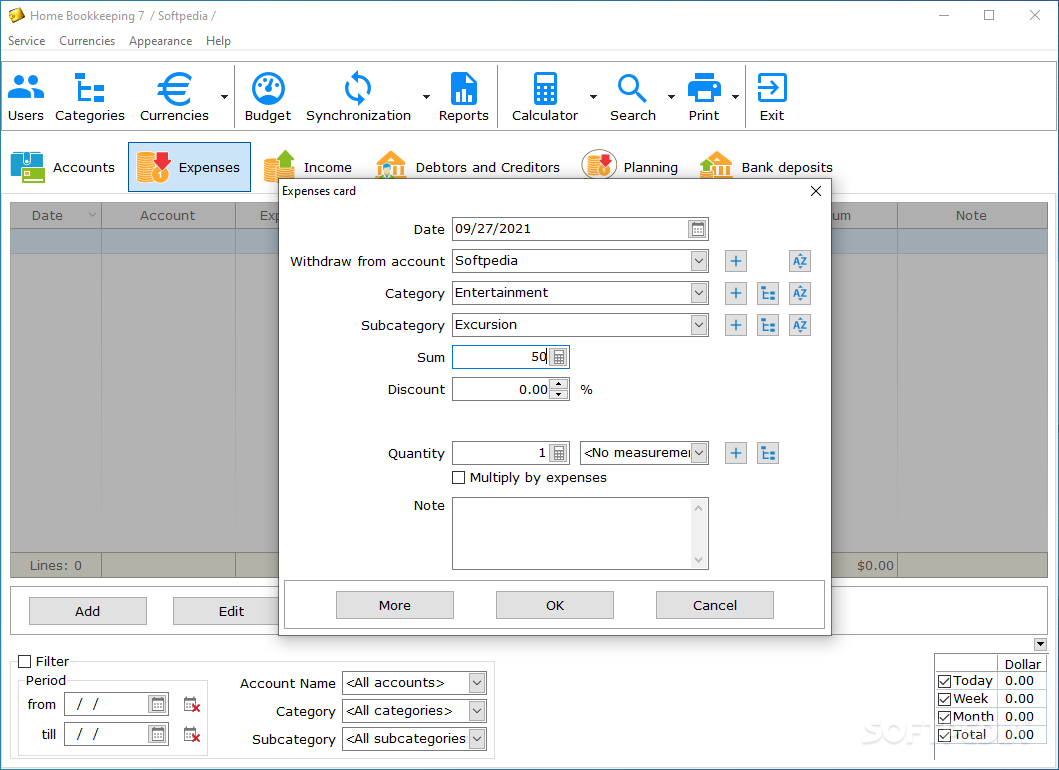Uncheck the Today summary checkbox

coord(945,681)
